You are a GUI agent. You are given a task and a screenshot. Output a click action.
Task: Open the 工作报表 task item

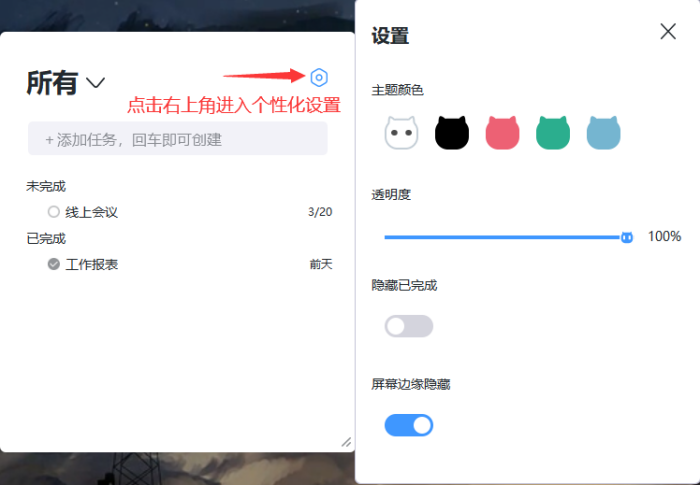(x=92, y=264)
